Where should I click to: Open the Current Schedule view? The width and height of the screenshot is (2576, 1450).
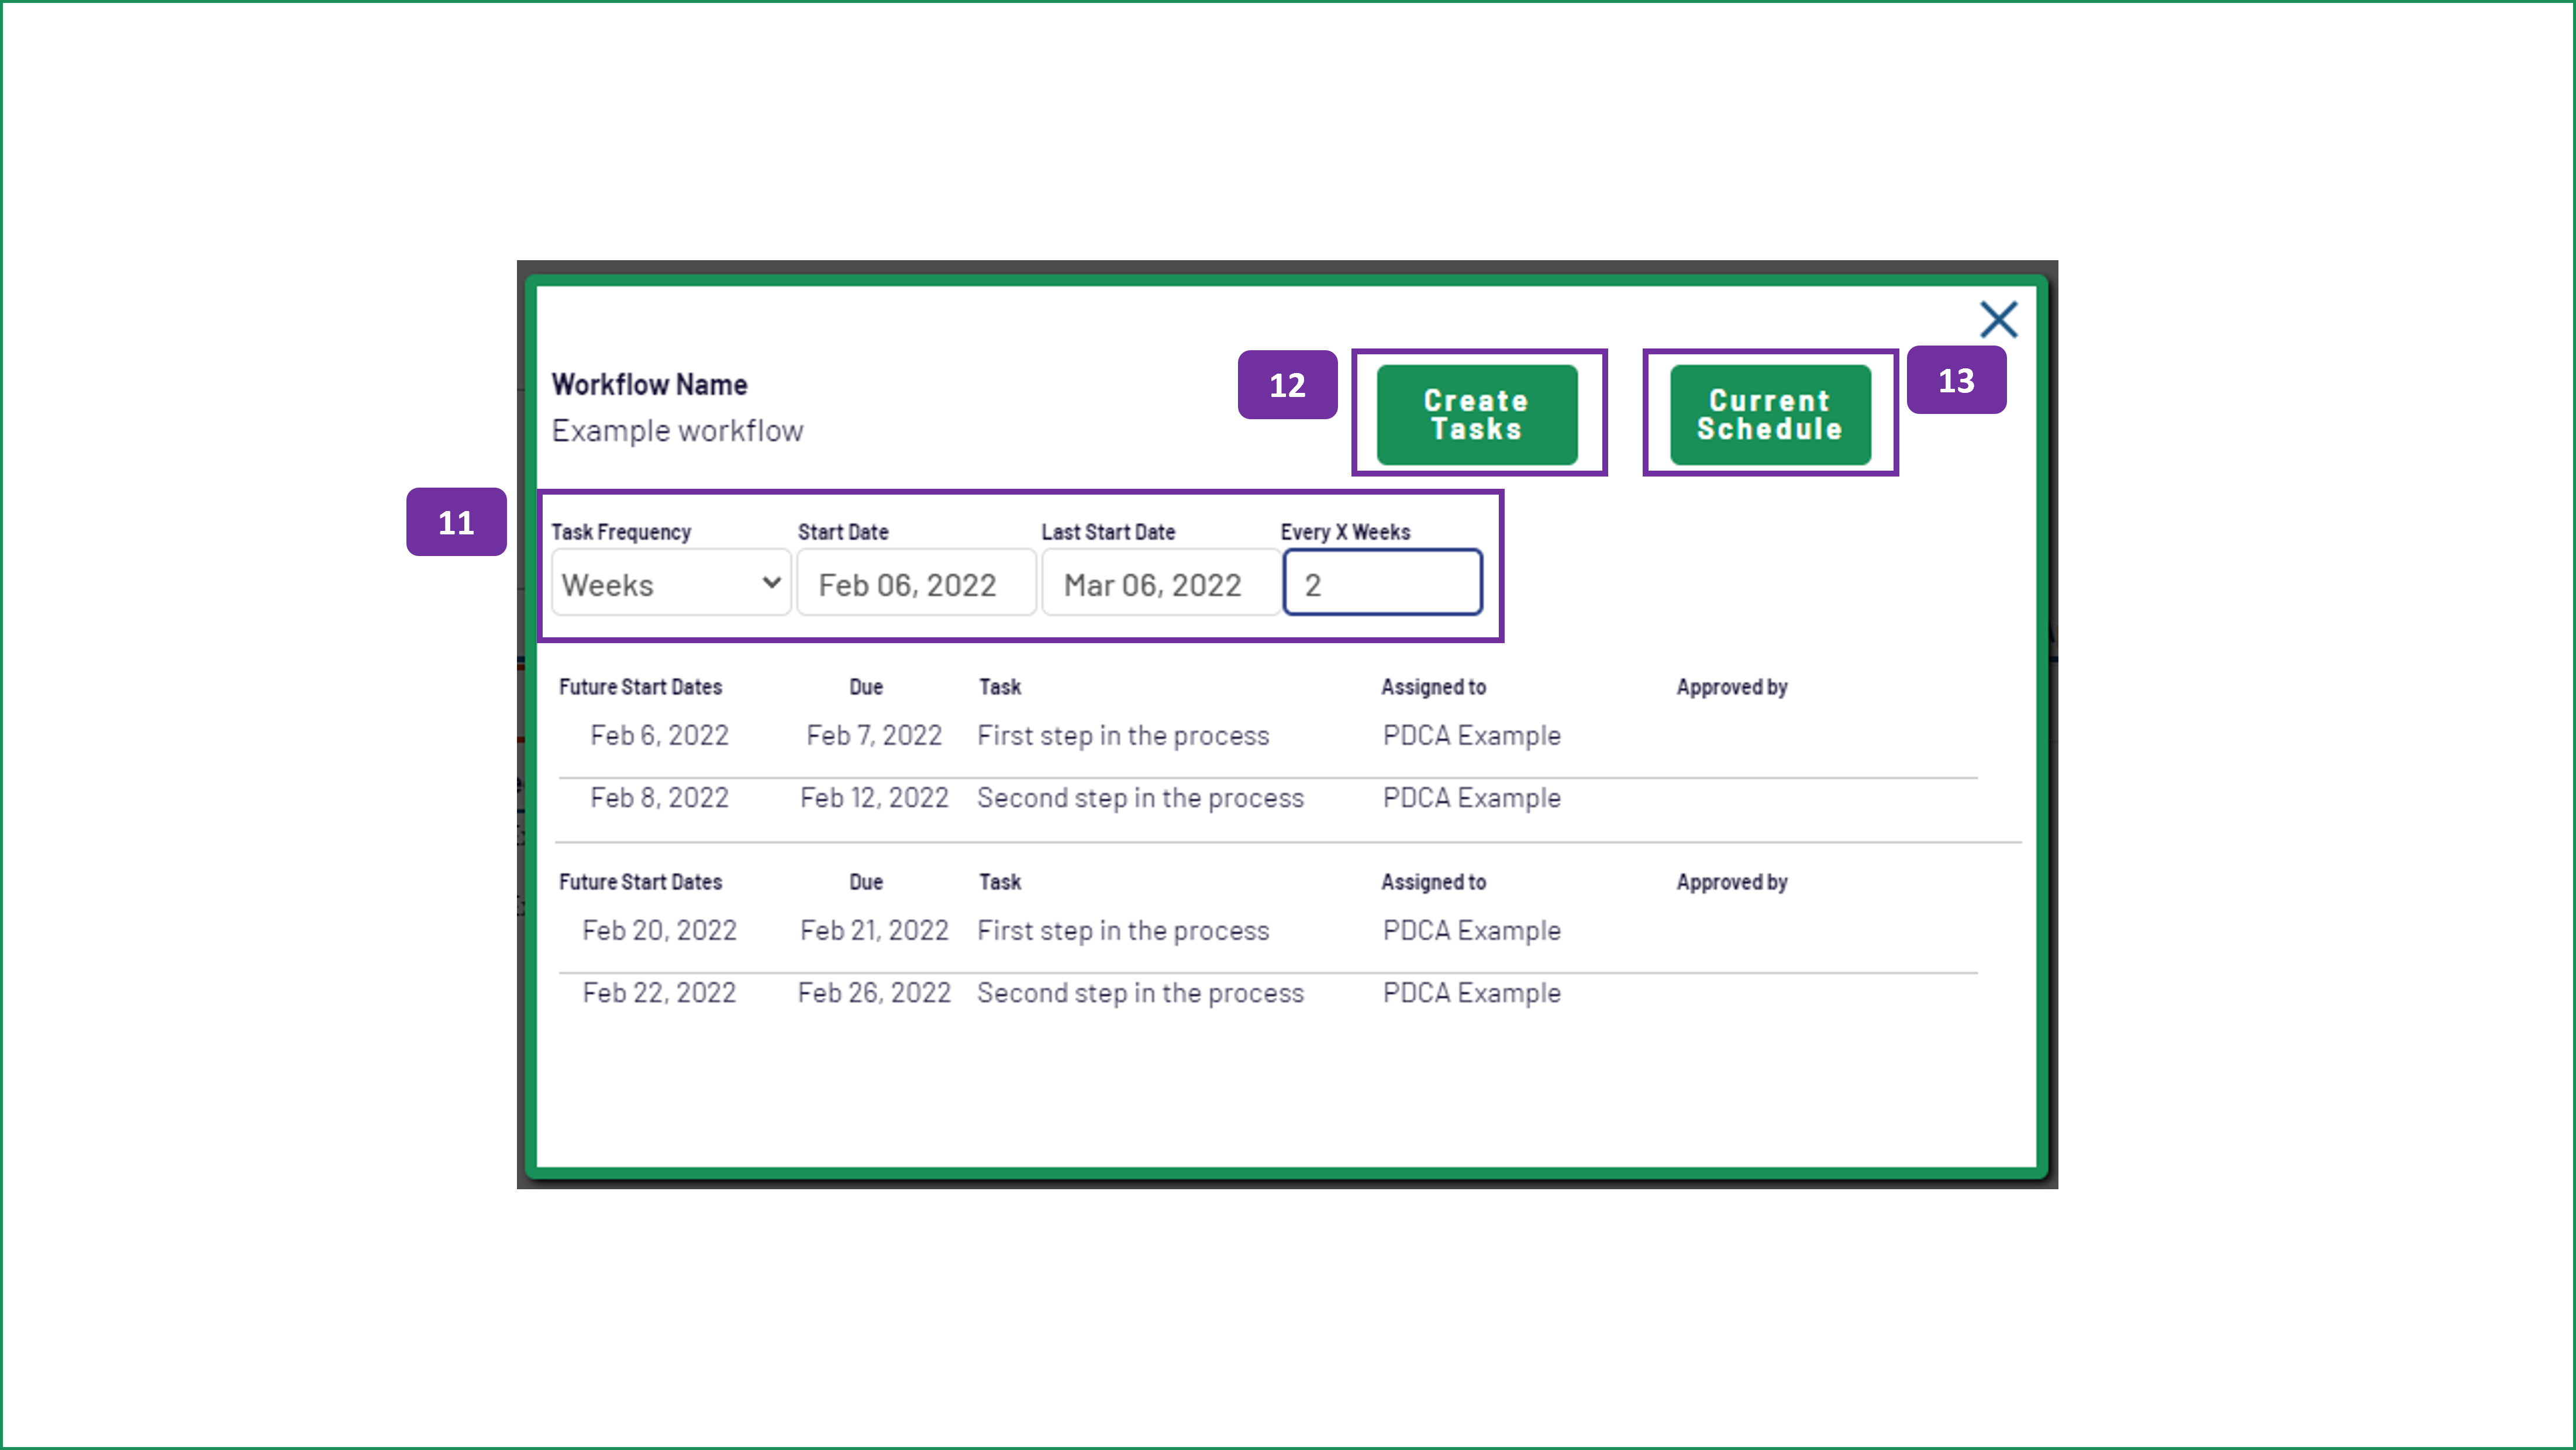[x=1770, y=414]
